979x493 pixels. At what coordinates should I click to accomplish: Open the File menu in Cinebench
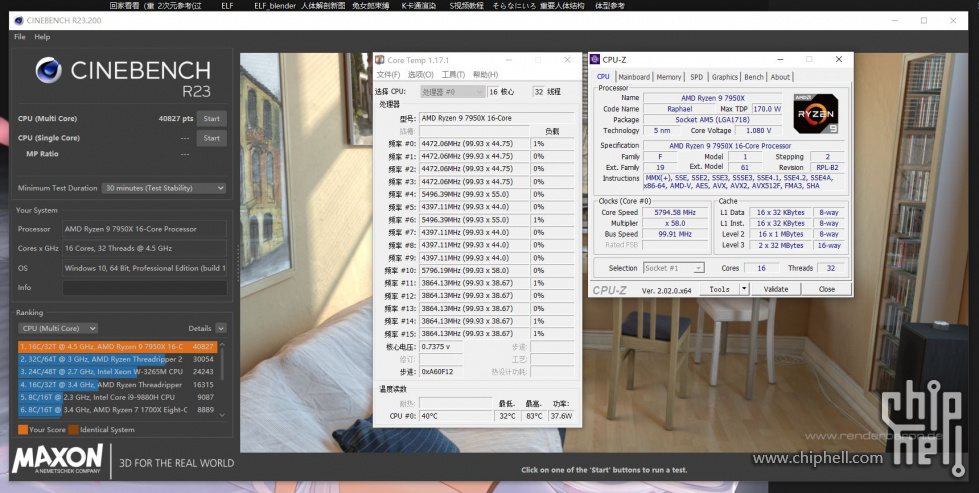click(20, 37)
